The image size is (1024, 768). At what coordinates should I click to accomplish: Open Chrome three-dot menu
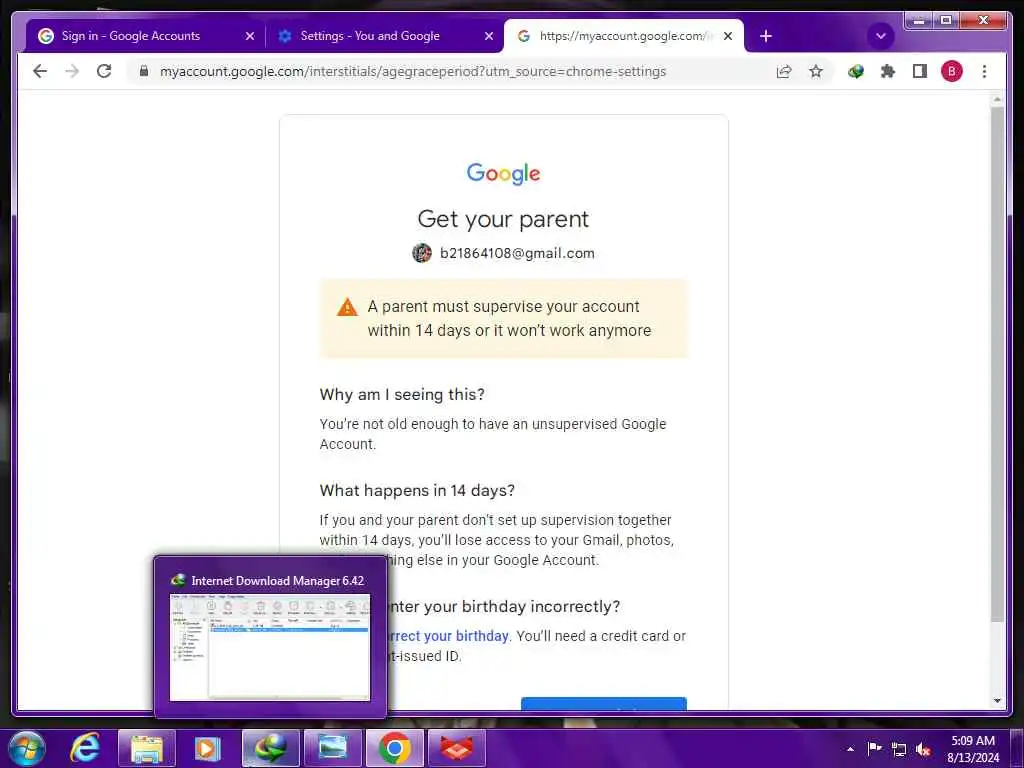pyautogui.click(x=984, y=71)
